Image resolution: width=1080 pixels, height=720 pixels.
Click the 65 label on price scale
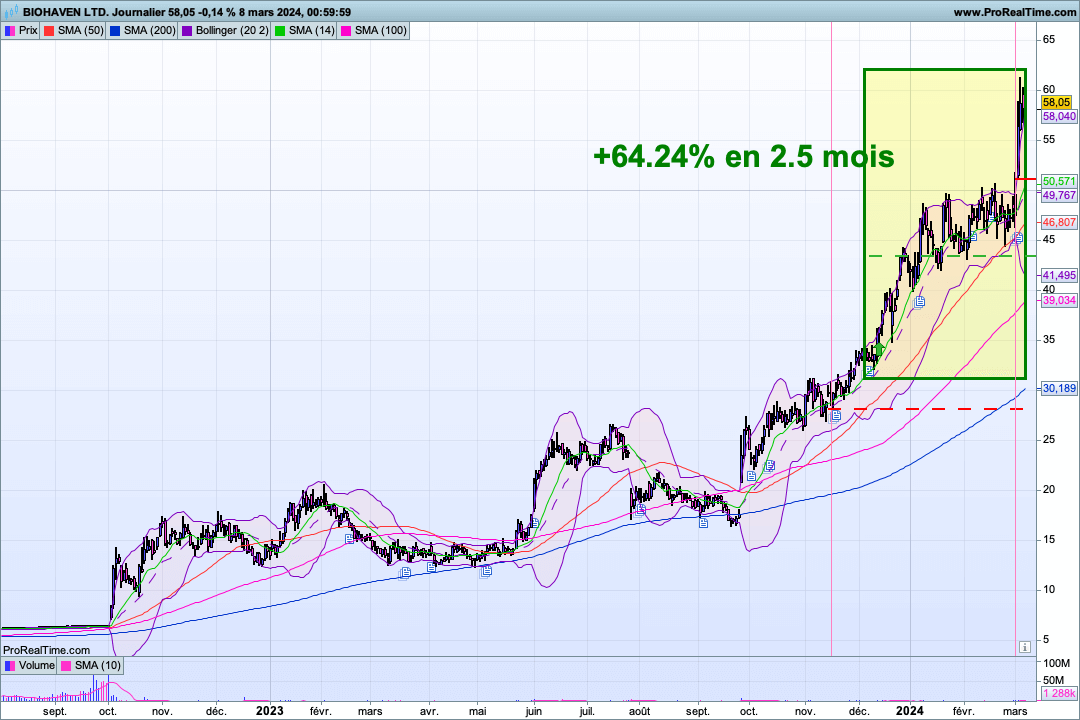(x=1049, y=39)
